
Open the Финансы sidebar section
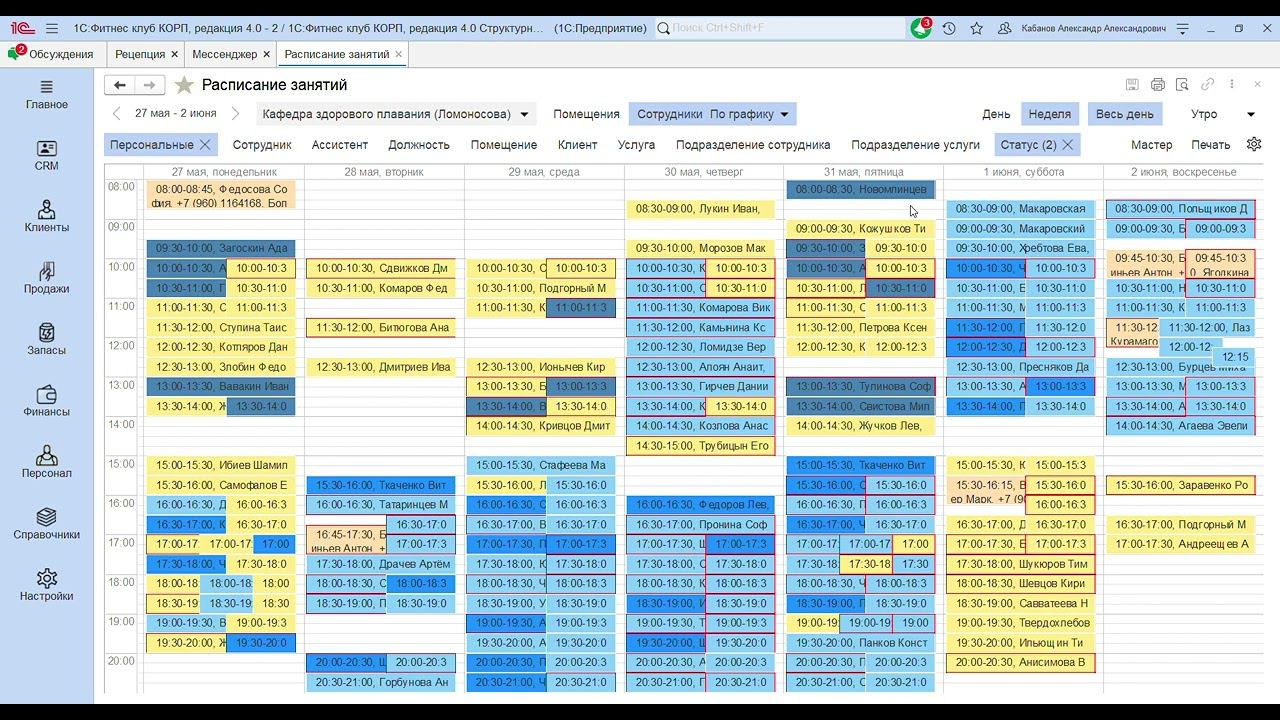47,402
